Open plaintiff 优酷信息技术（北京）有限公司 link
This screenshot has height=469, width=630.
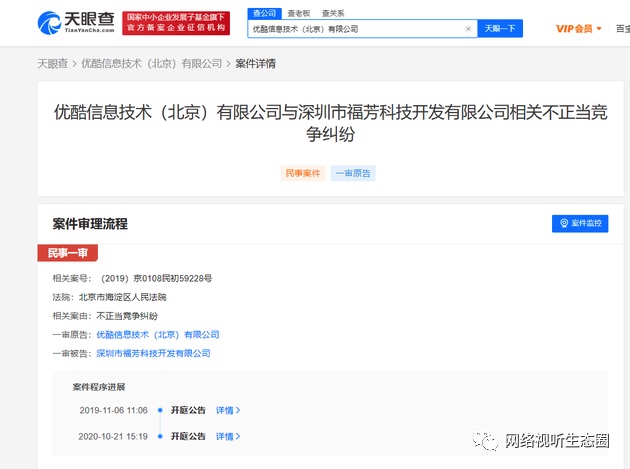[x=158, y=334]
